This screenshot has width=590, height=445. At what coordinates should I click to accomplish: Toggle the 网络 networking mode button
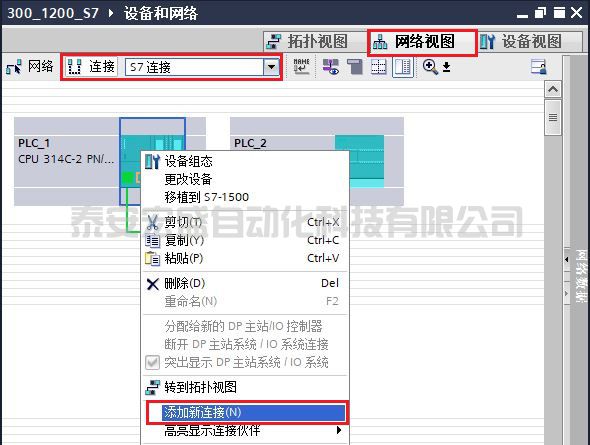point(30,67)
